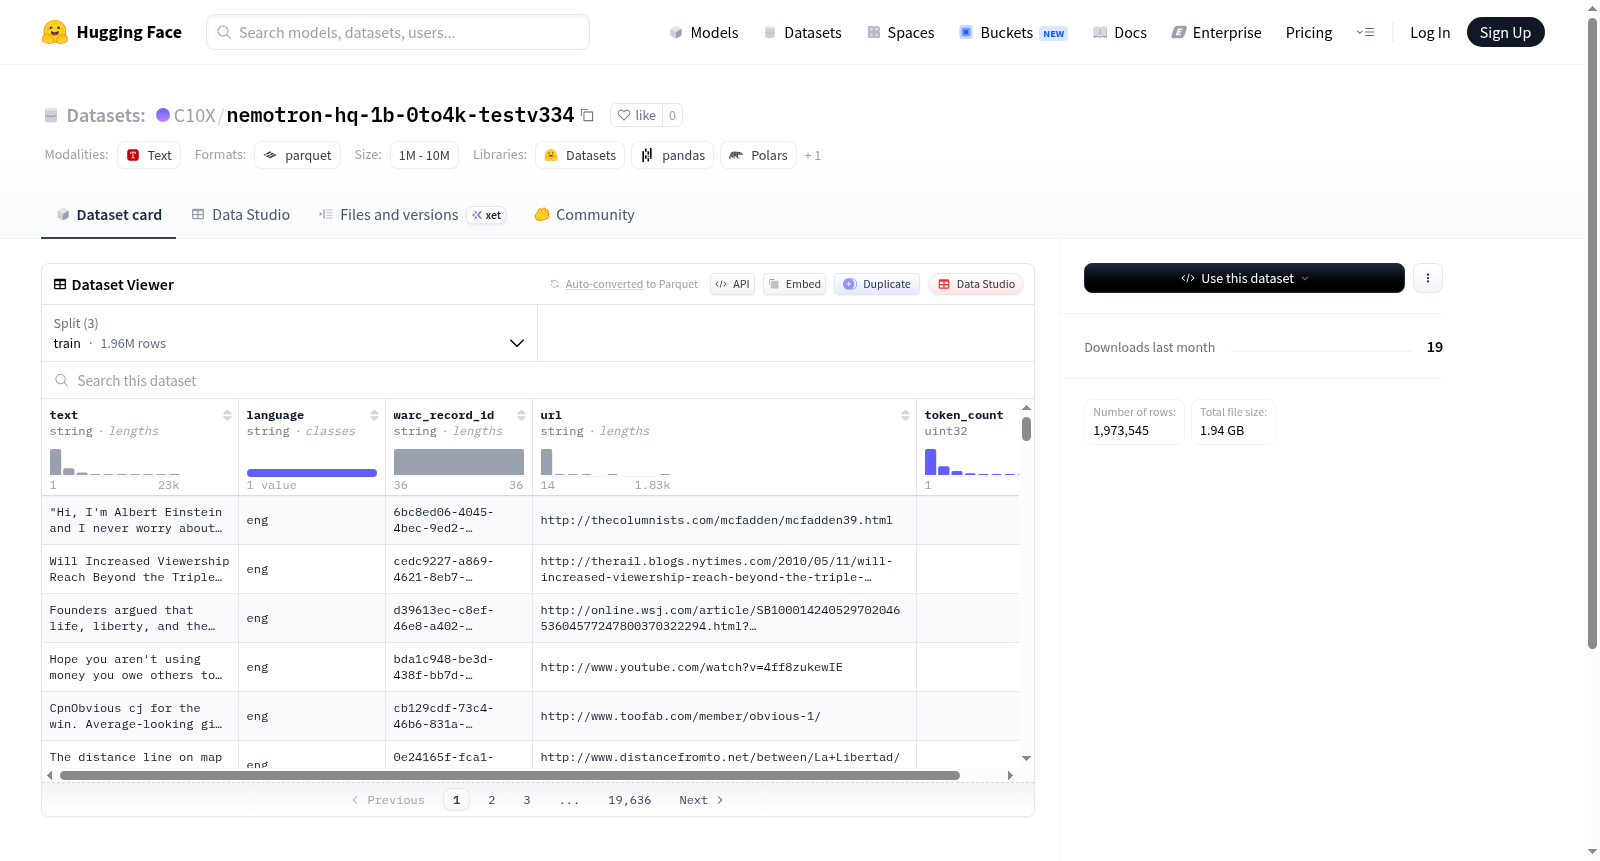This screenshot has width=1600, height=861.
Task: Sort by the url column
Action: click(905, 415)
